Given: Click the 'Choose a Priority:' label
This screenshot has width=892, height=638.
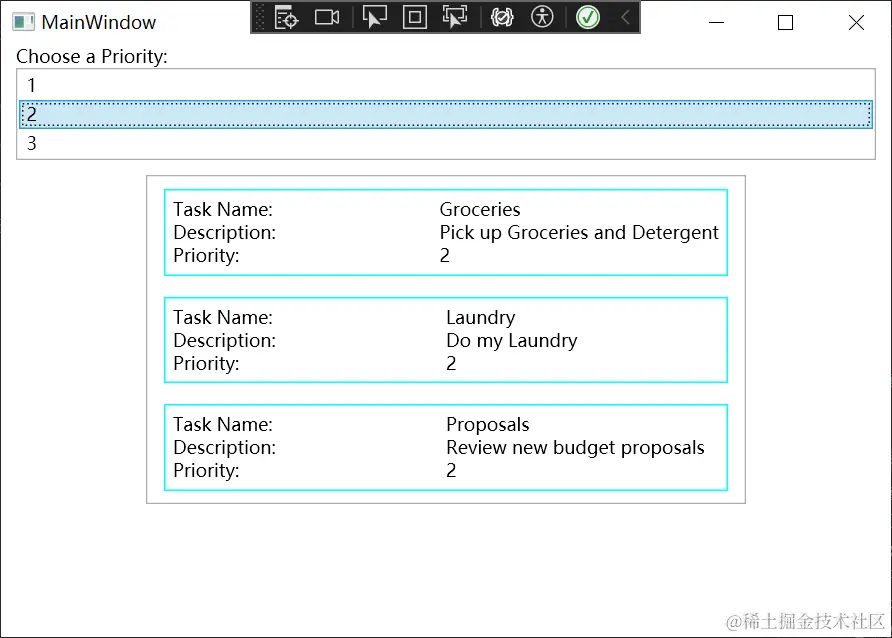Looking at the screenshot, I should tap(92, 56).
